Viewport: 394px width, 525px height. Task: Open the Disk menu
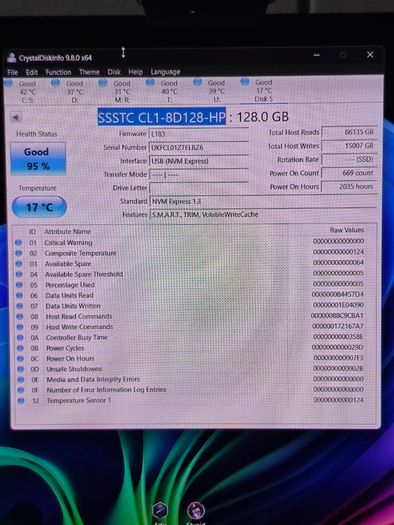coord(114,72)
